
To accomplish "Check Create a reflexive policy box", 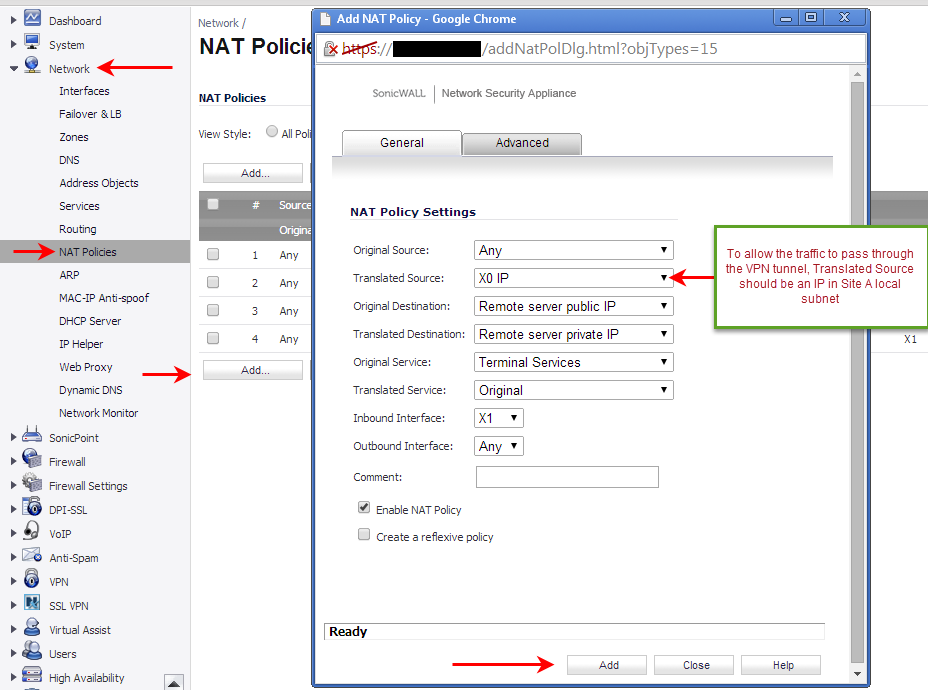I will tap(364, 535).
